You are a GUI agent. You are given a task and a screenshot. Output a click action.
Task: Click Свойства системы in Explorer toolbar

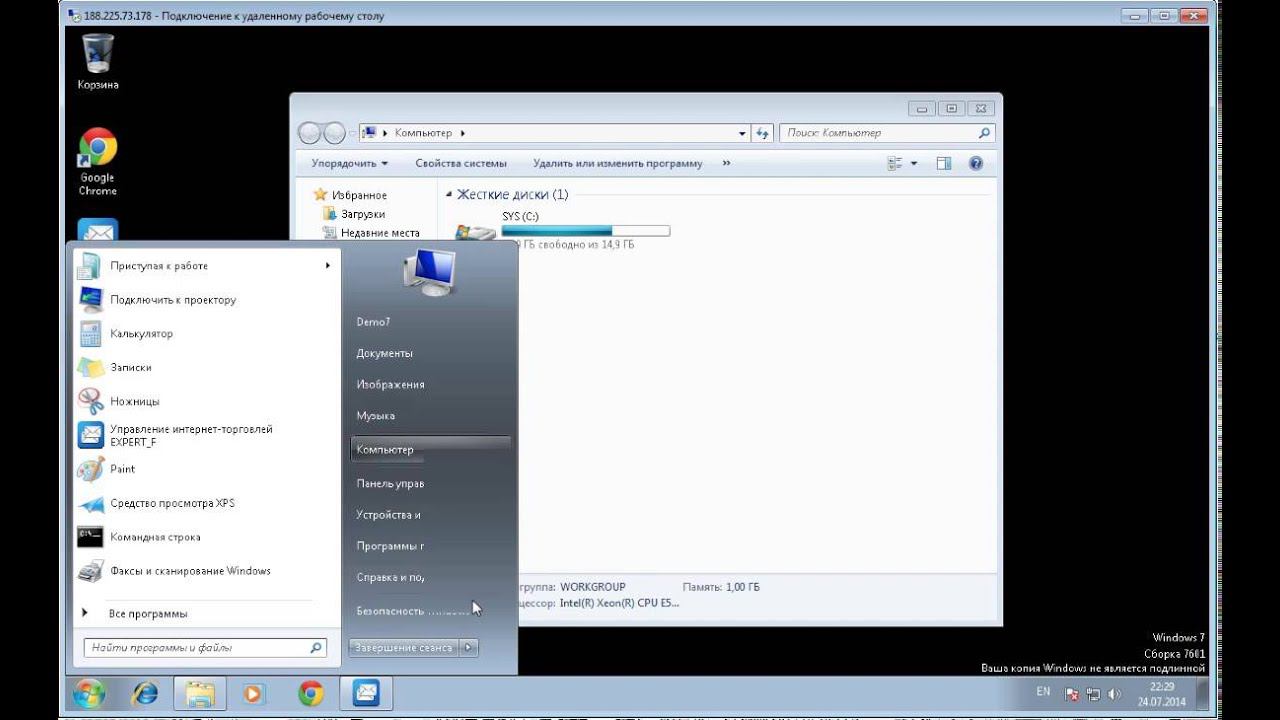(x=461, y=163)
